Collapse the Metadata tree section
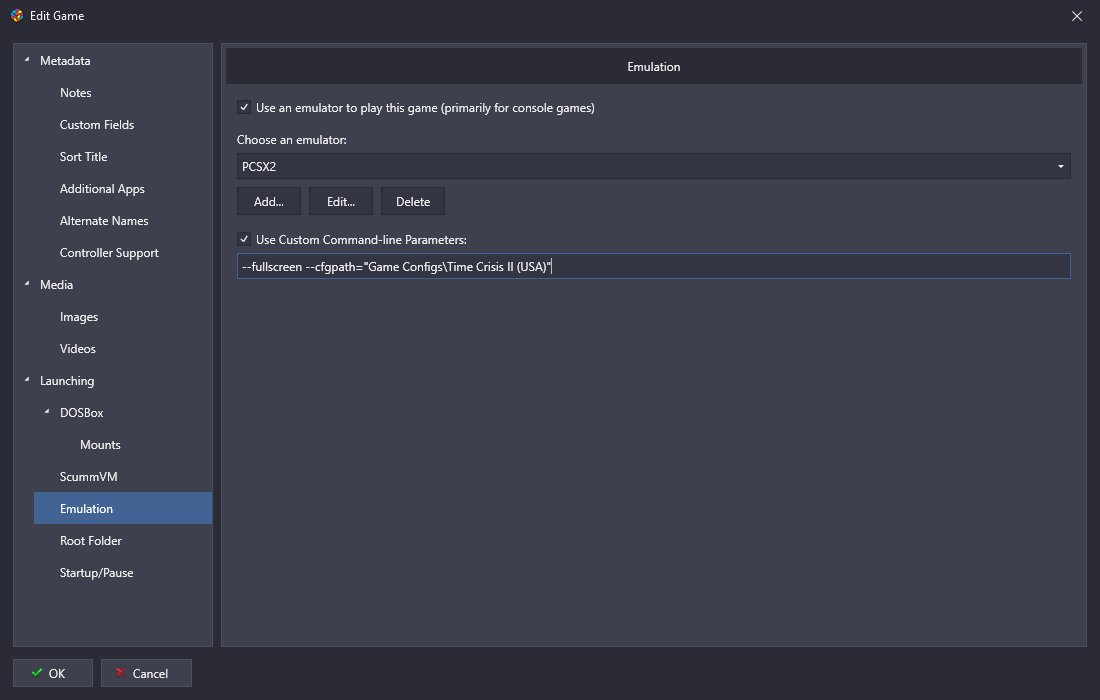 pos(27,60)
